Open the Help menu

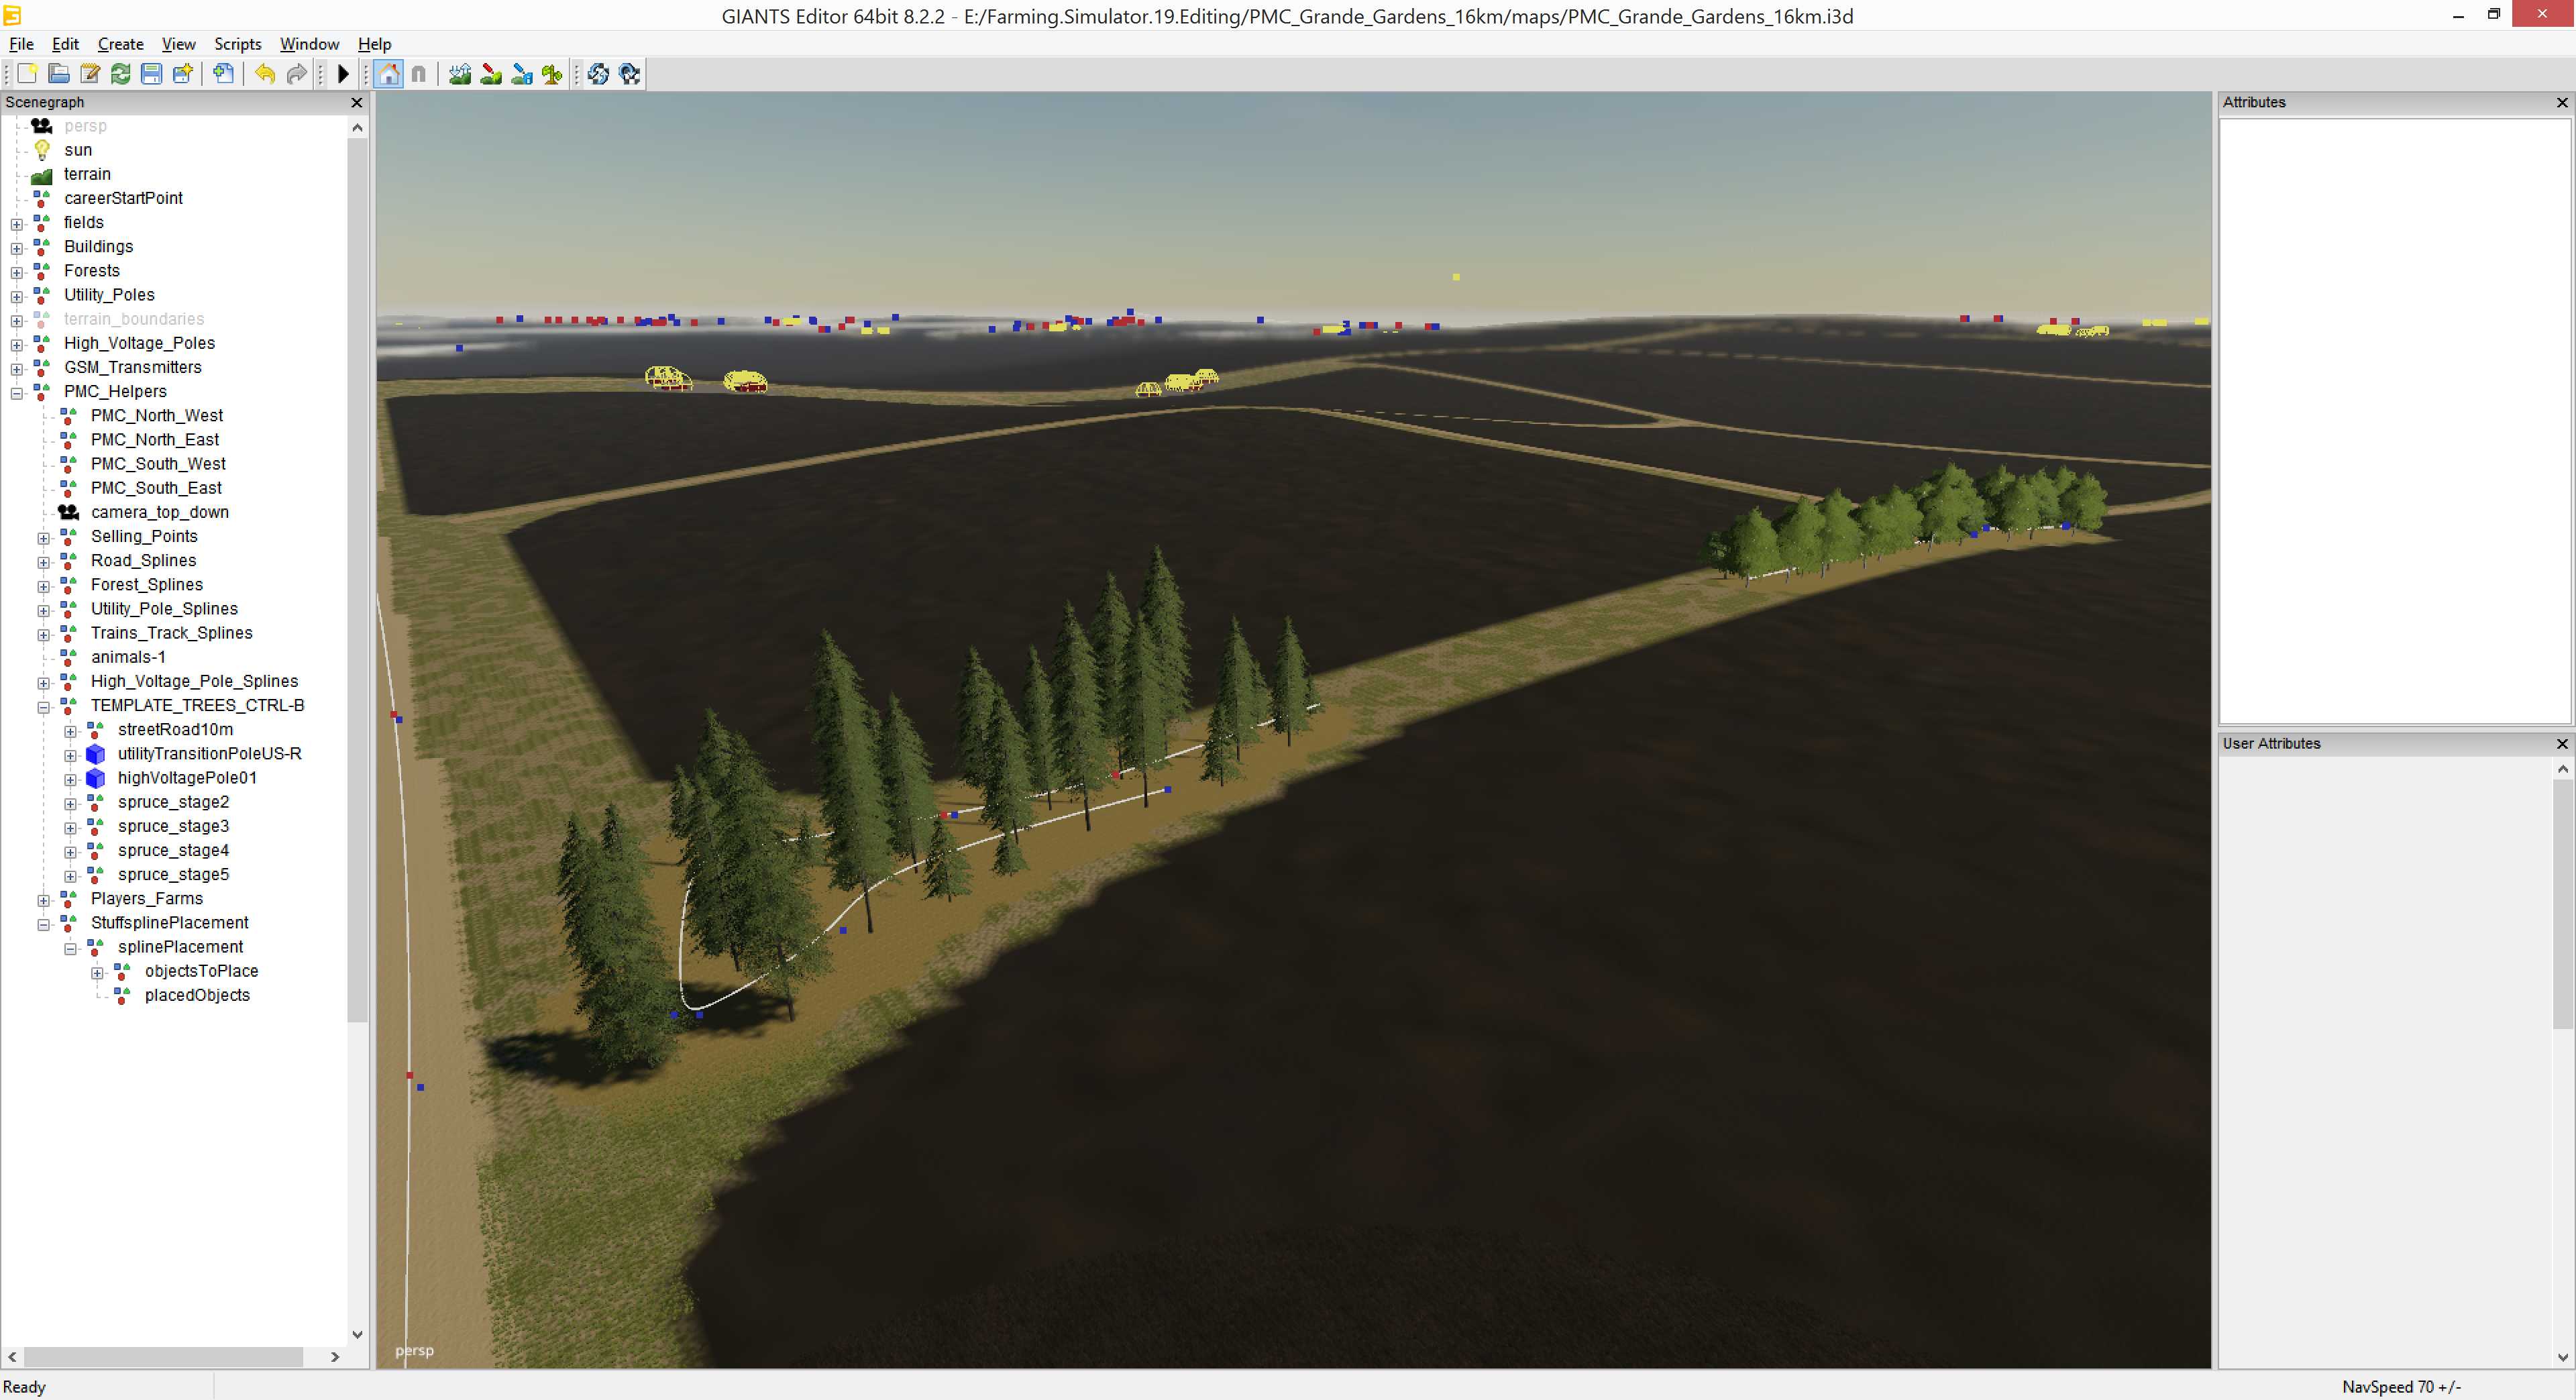[x=375, y=44]
